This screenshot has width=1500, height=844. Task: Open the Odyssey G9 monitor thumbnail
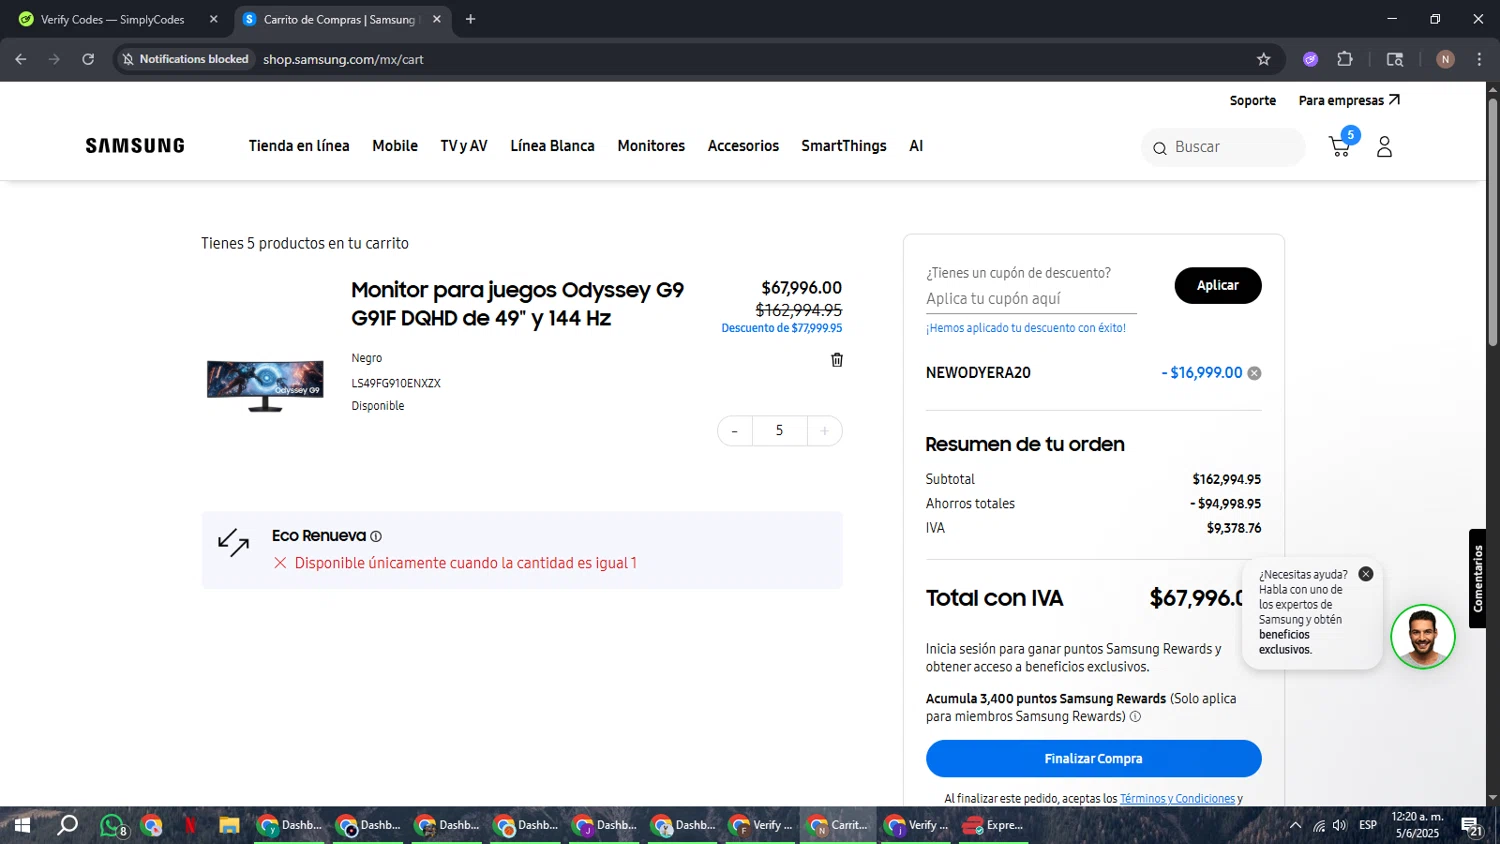pos(265,386)
